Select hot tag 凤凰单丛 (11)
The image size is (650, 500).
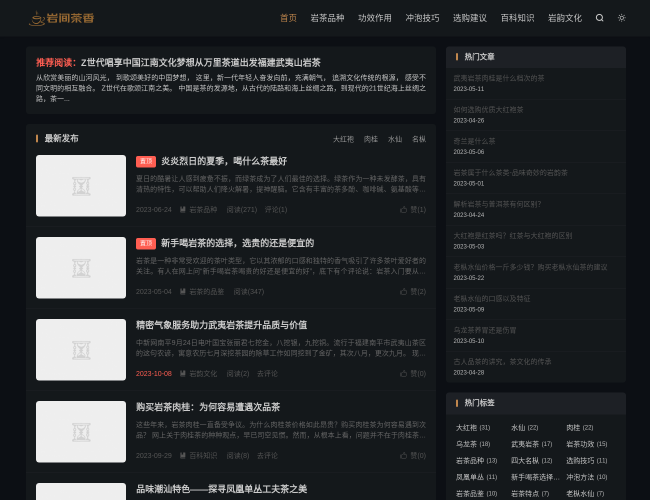(476, 477)
